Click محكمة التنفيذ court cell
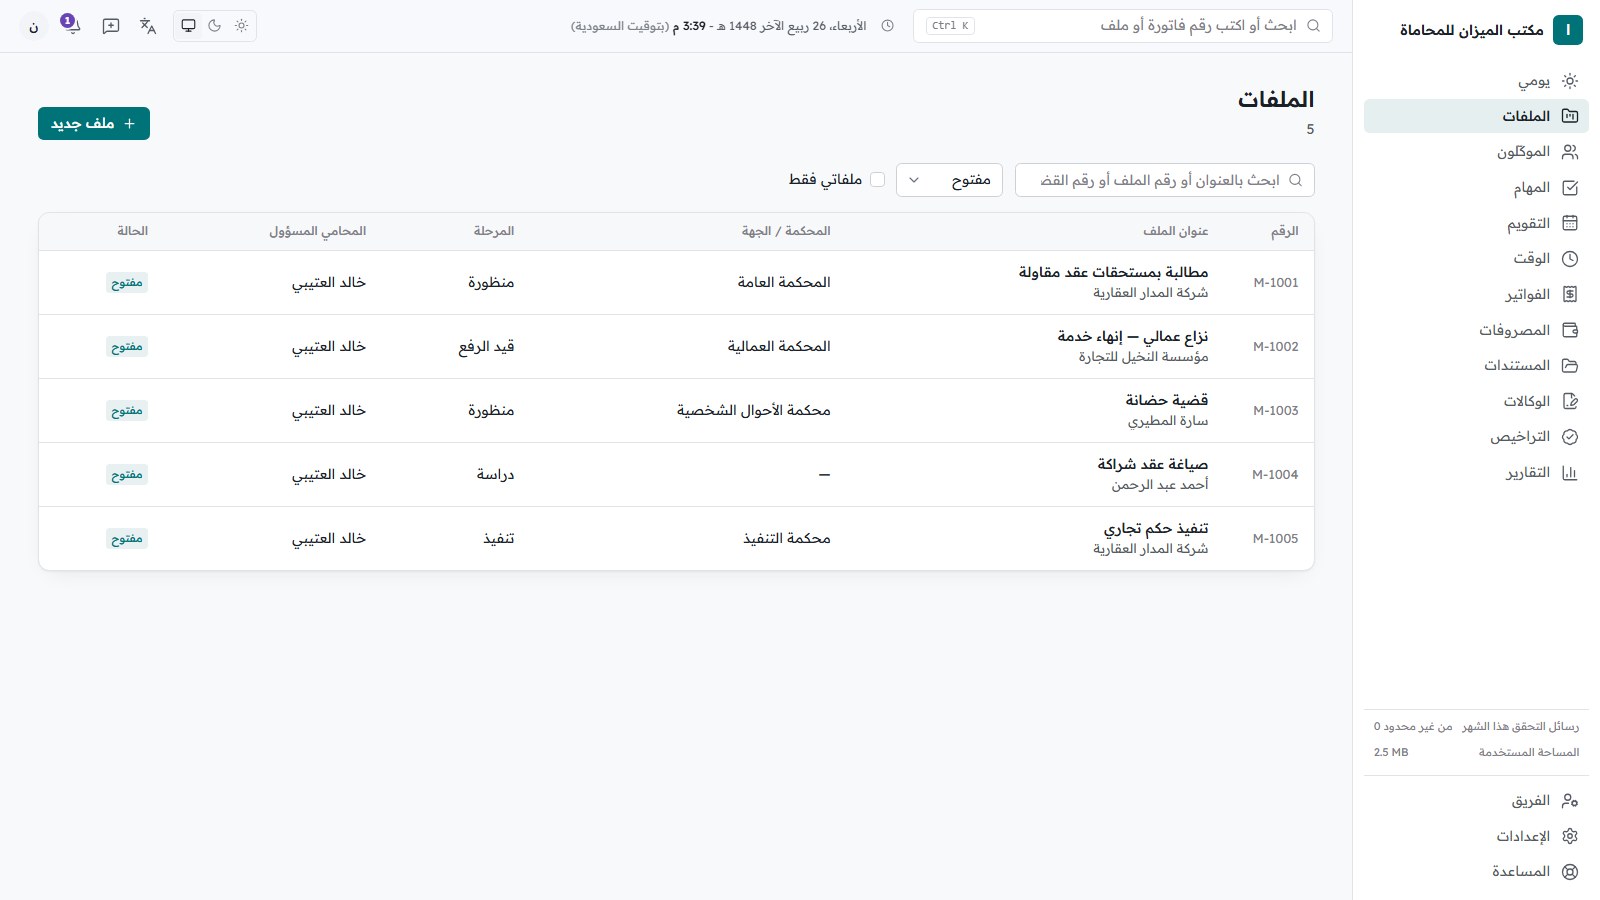Viewport: 1600px width, 900px height. coord(787,538)
